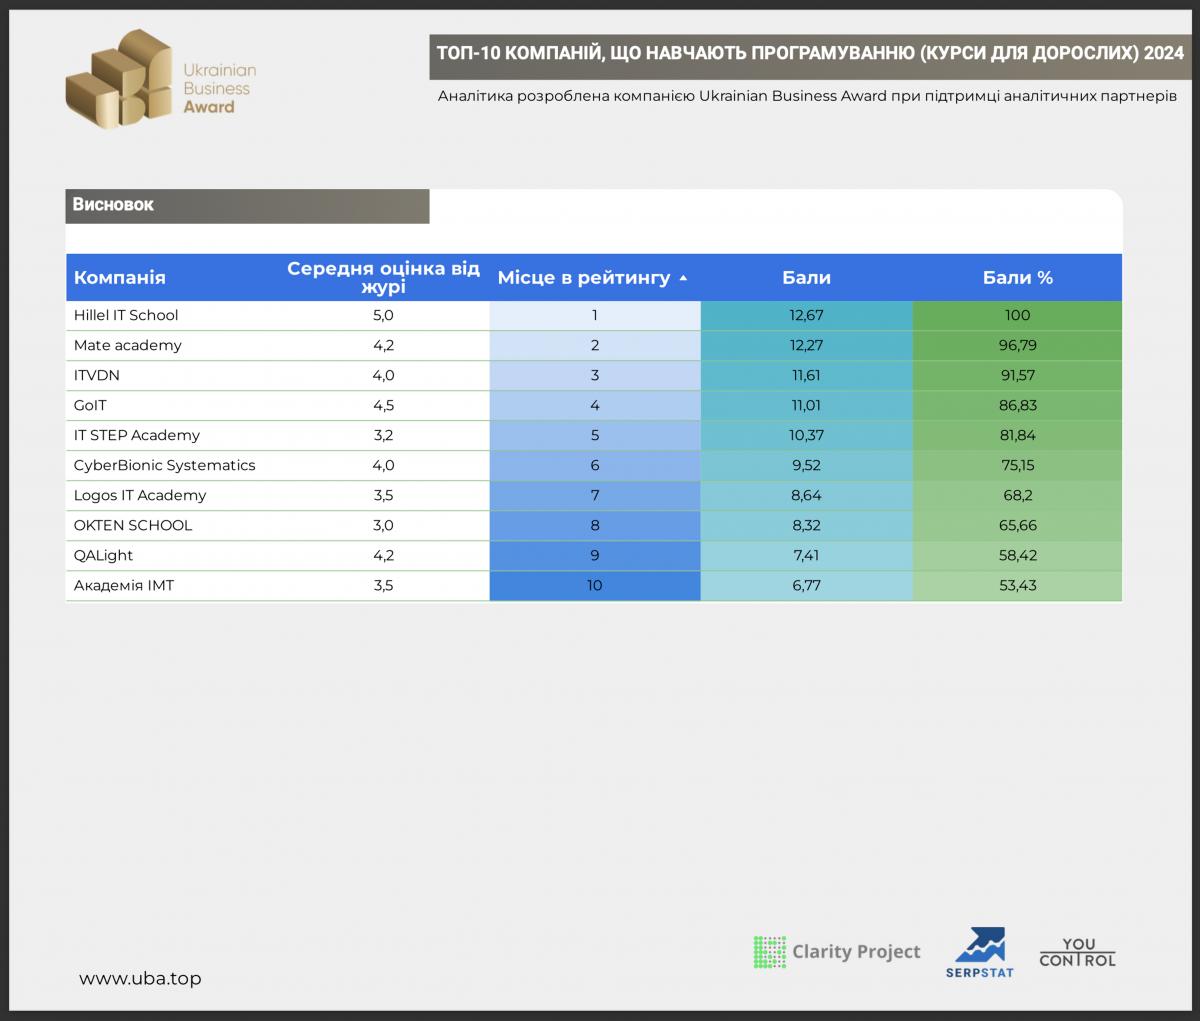This screenshot has height=1021, width=1200.
Task: Click rank cell 9 for QALight
Action: pyautogui.click(x=595, y=555)
